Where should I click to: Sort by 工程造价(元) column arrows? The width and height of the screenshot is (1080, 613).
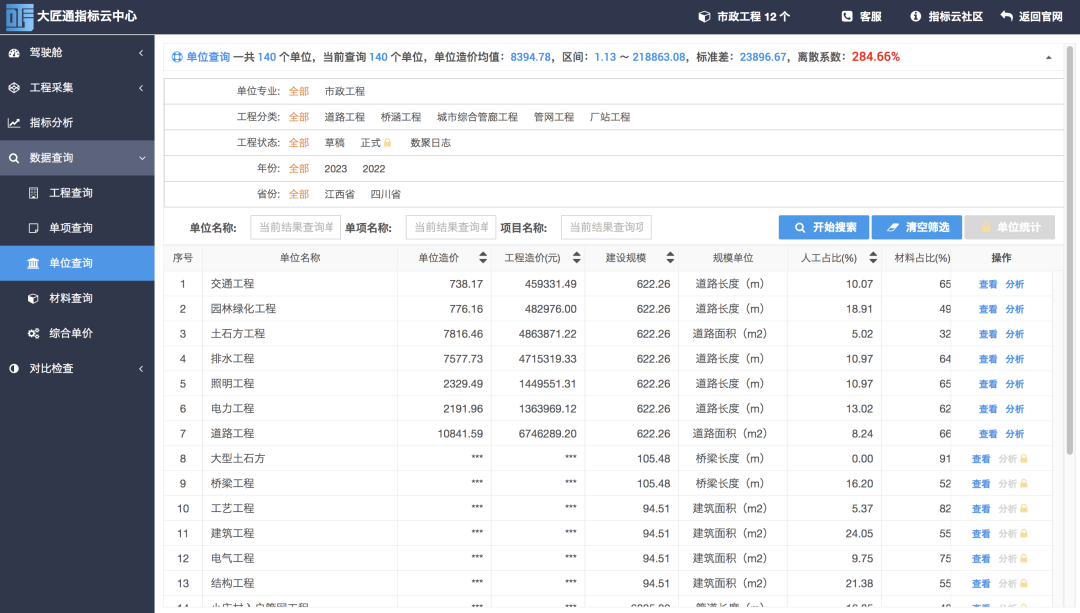[x=577, y=258]
